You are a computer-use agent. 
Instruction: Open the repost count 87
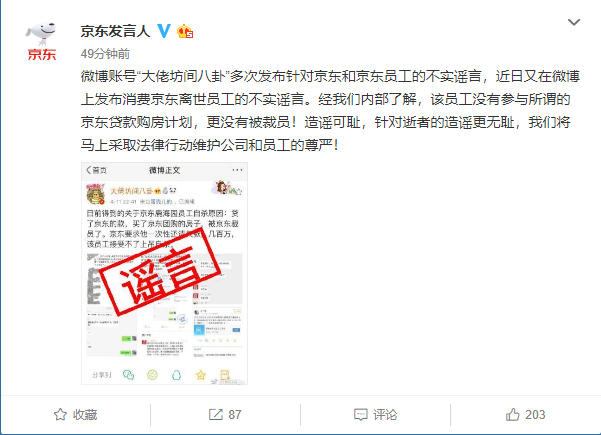pyautogui.click(x=235, y=414)
